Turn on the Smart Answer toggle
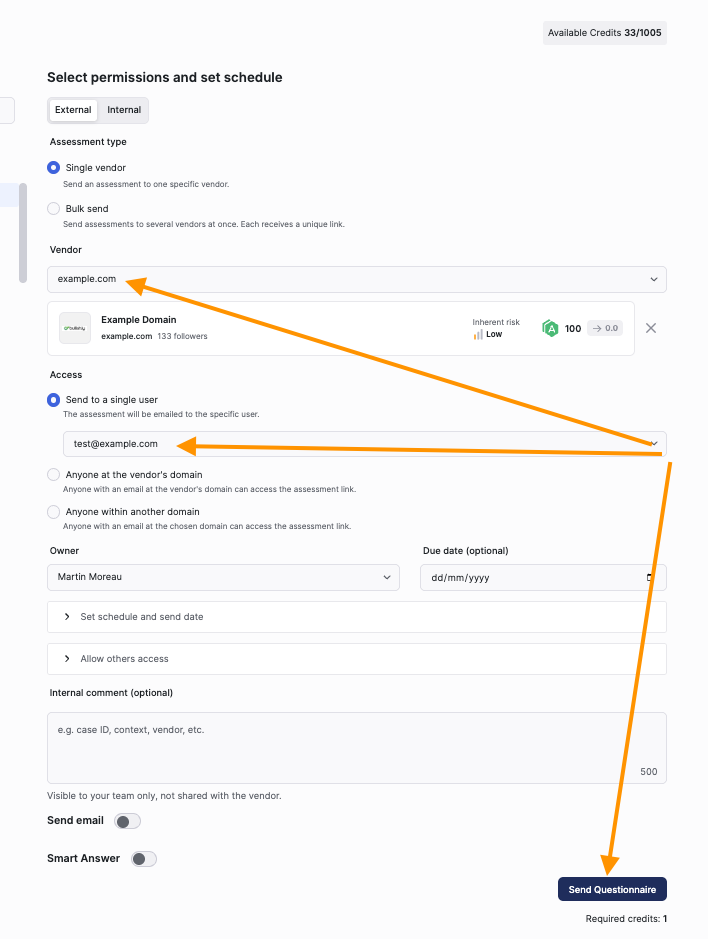This screenshot has height=939, width=708. 144,859
